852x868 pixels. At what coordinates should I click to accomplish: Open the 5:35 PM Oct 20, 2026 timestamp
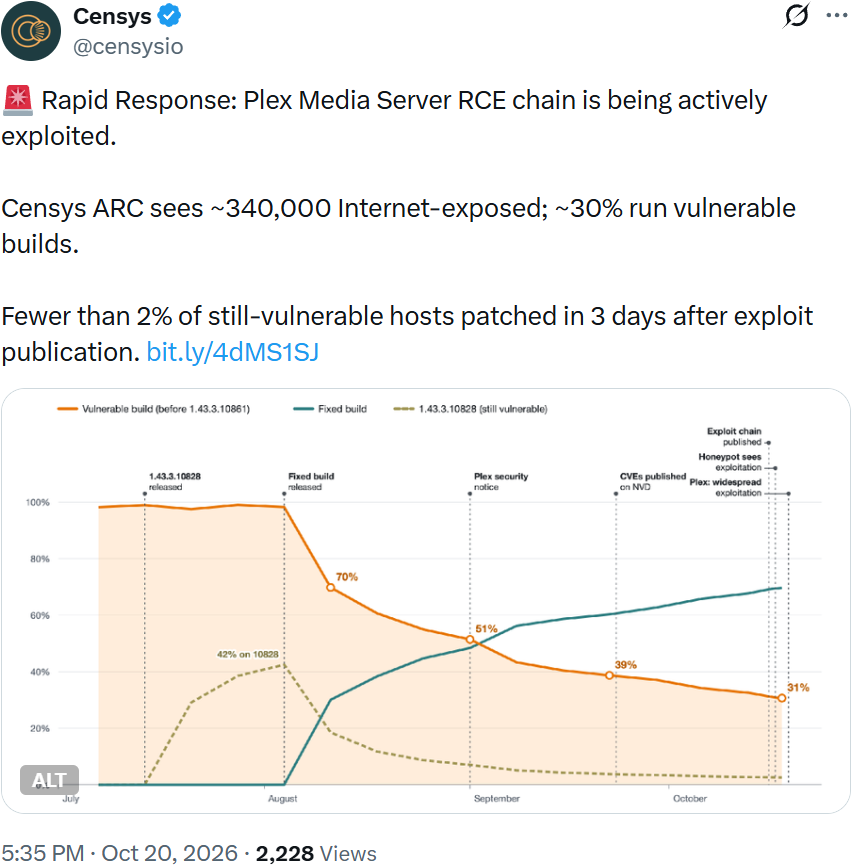click(x=120, y=853)
